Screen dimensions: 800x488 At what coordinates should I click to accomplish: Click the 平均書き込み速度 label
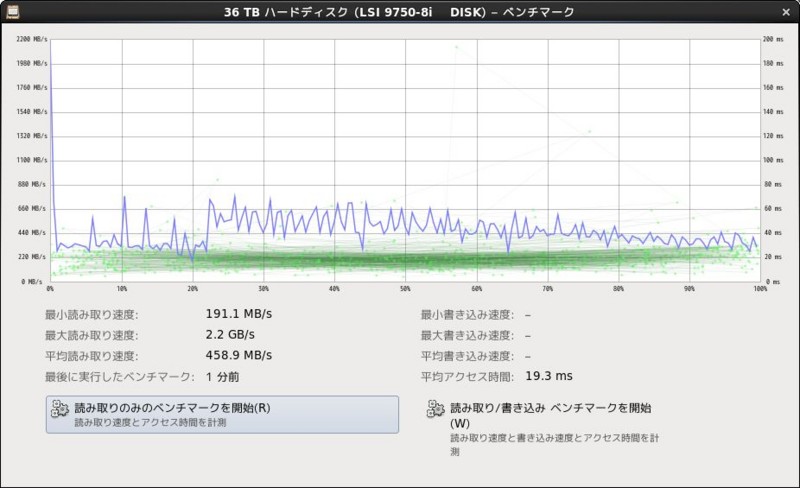pos(467,356)
